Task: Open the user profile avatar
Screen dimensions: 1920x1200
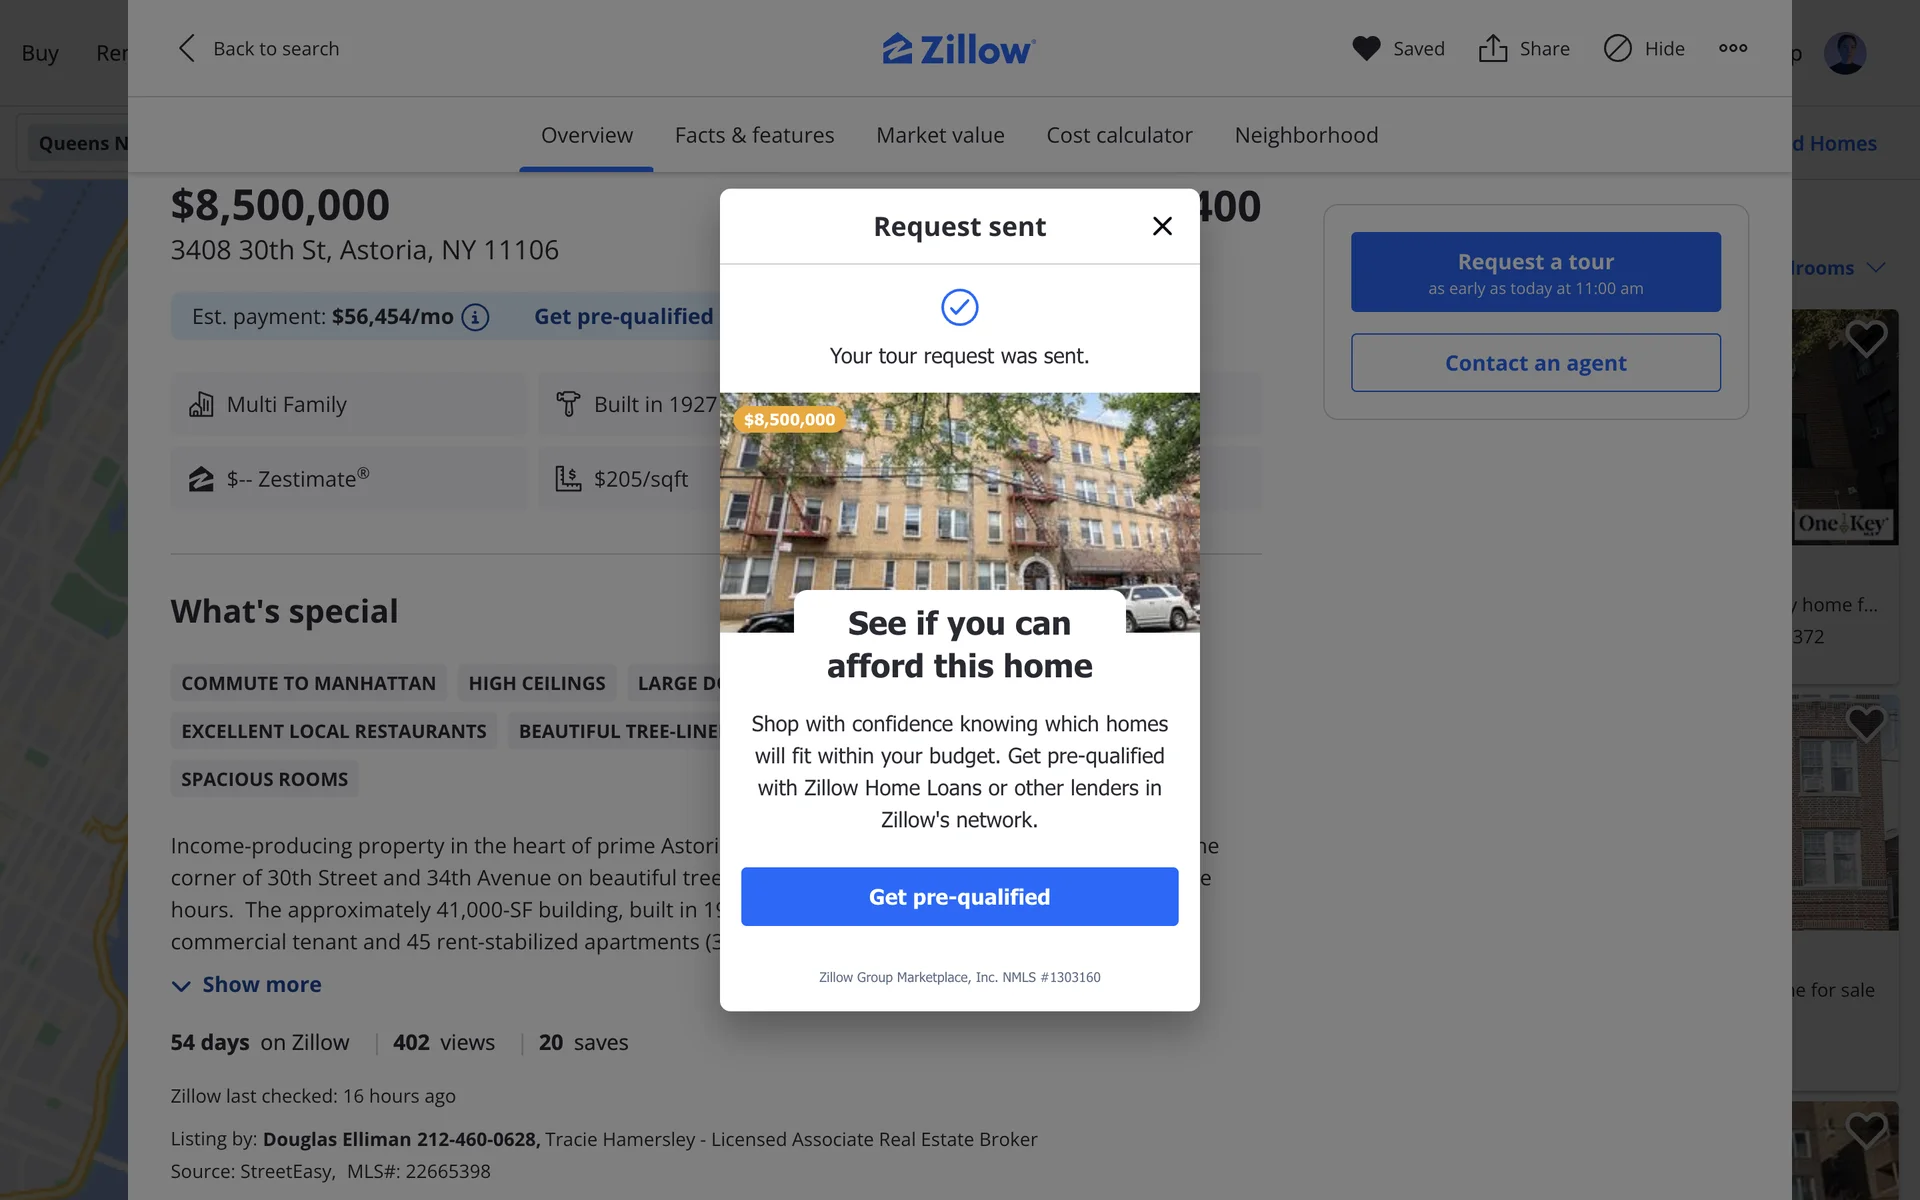Action: 1845,53
